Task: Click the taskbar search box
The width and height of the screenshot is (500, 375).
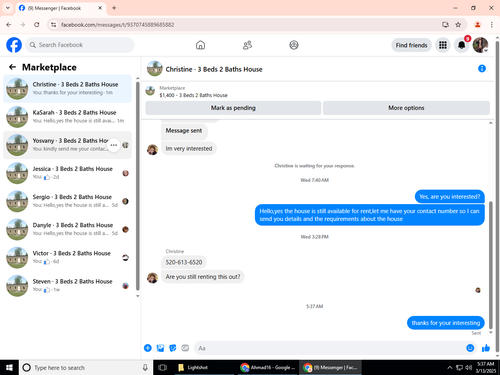Action: click(x=86, y=367)
